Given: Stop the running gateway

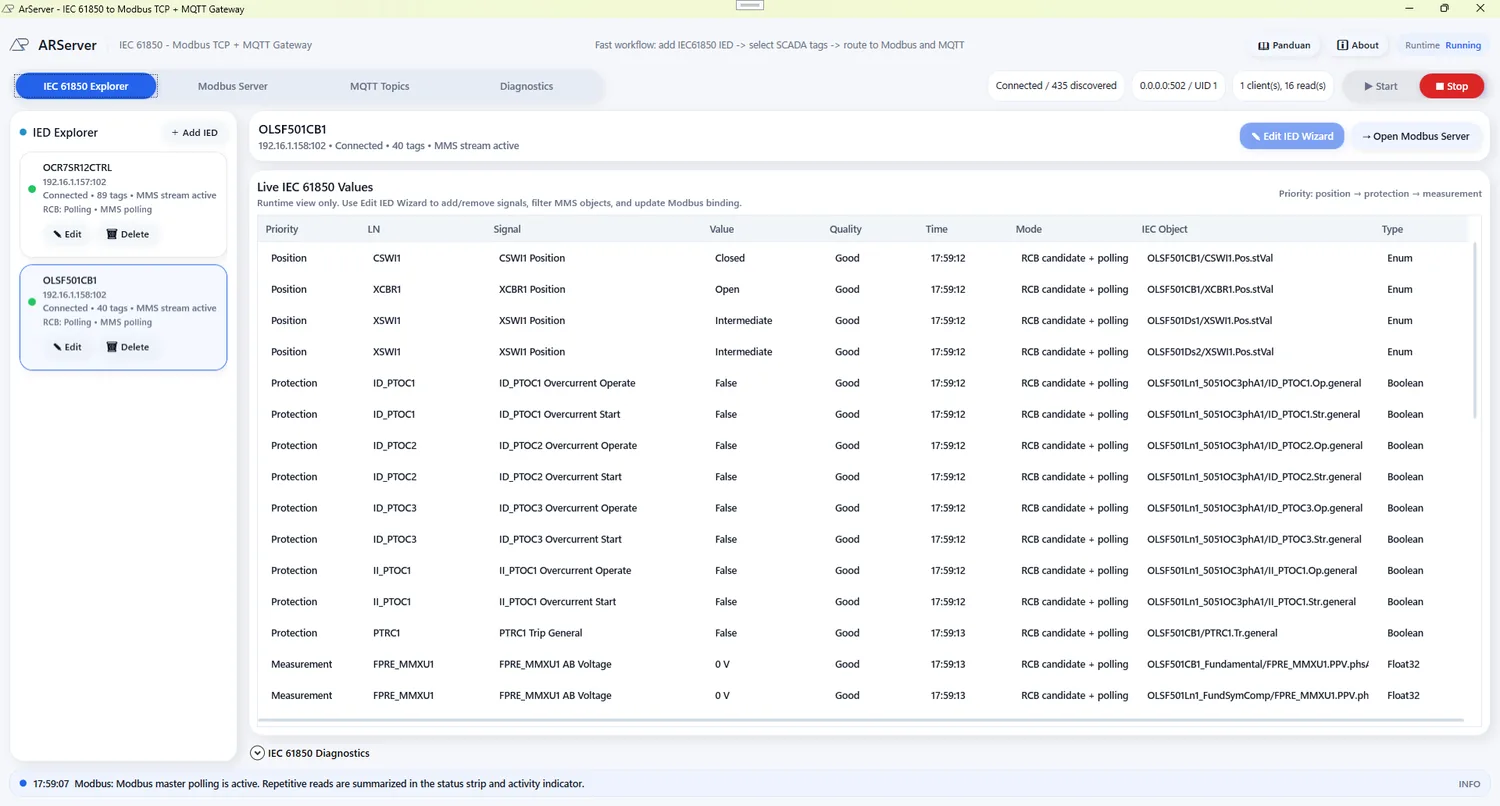Looking at the screenshot, I should coord(1451,86).
